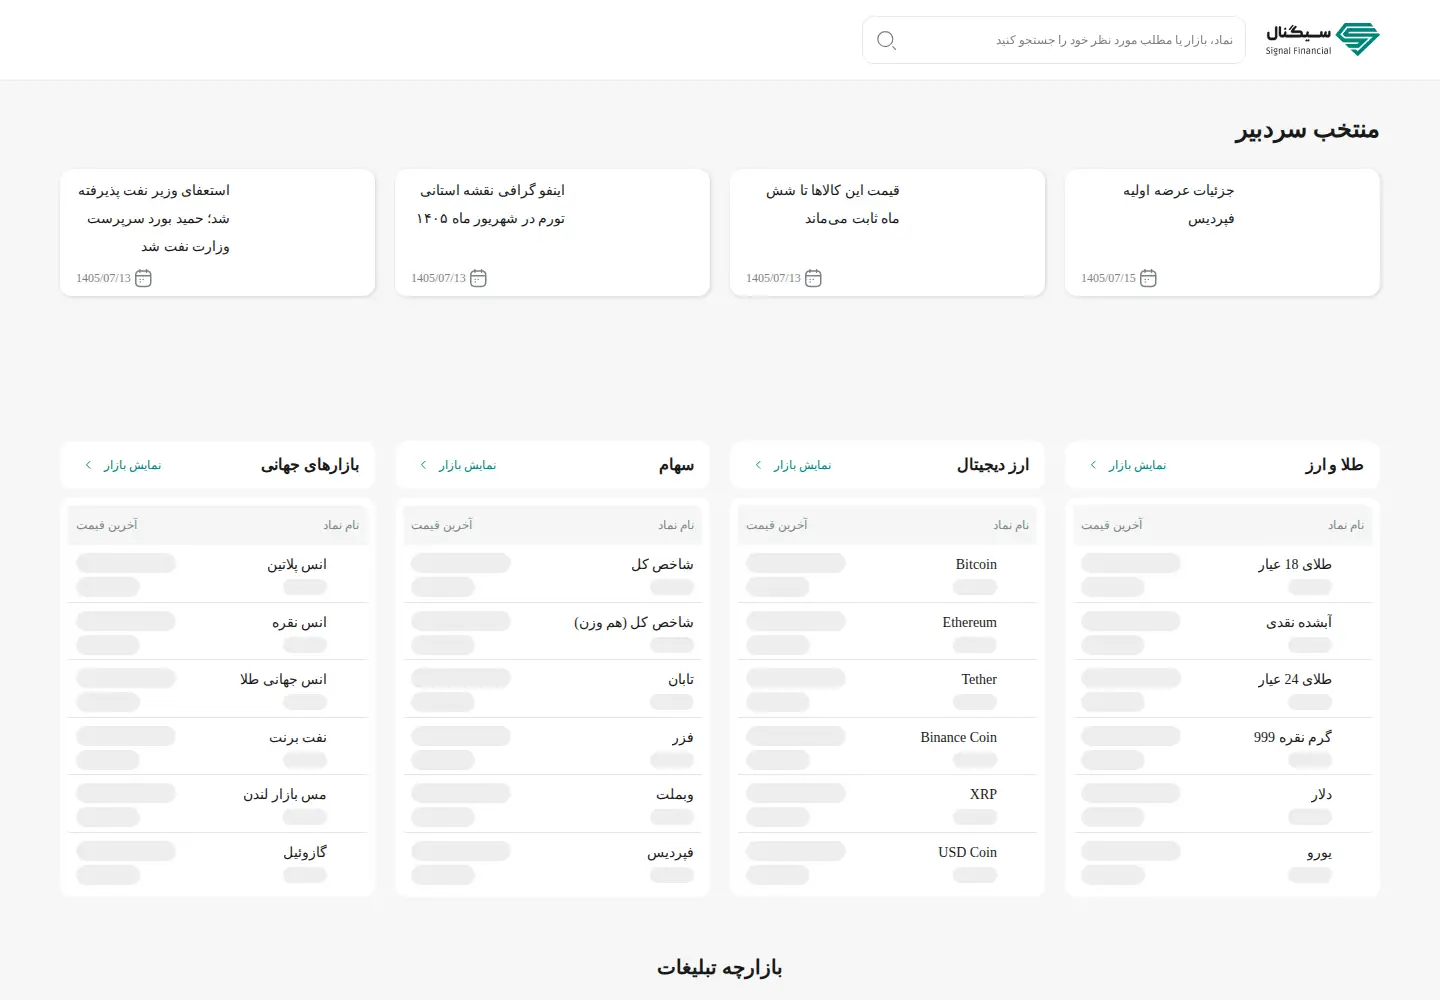Select the USD Coin row
The width and height of the screenshot is (1440, 1000).
coord(887,862)
